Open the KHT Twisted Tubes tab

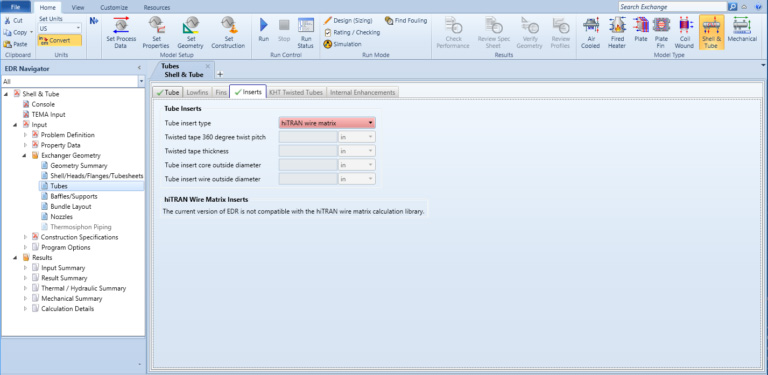point(296,92)
